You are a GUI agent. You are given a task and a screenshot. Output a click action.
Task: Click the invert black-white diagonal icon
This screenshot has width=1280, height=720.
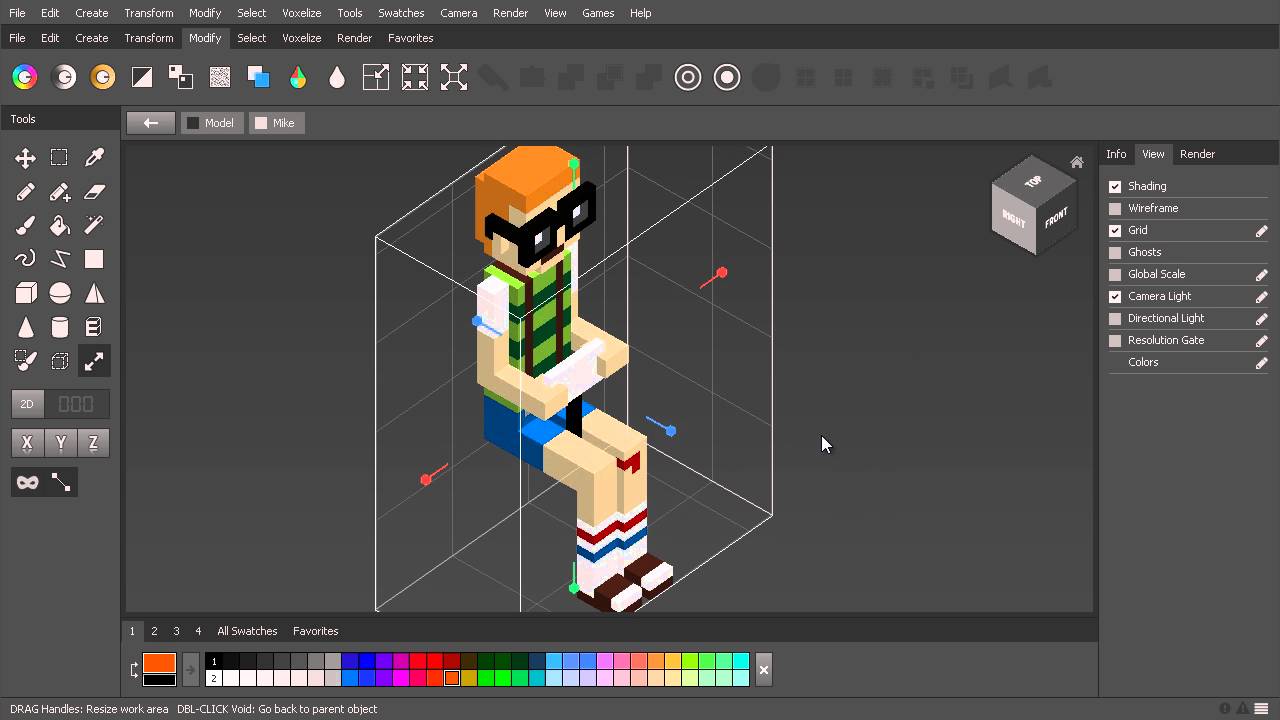(x=142, y=77)
